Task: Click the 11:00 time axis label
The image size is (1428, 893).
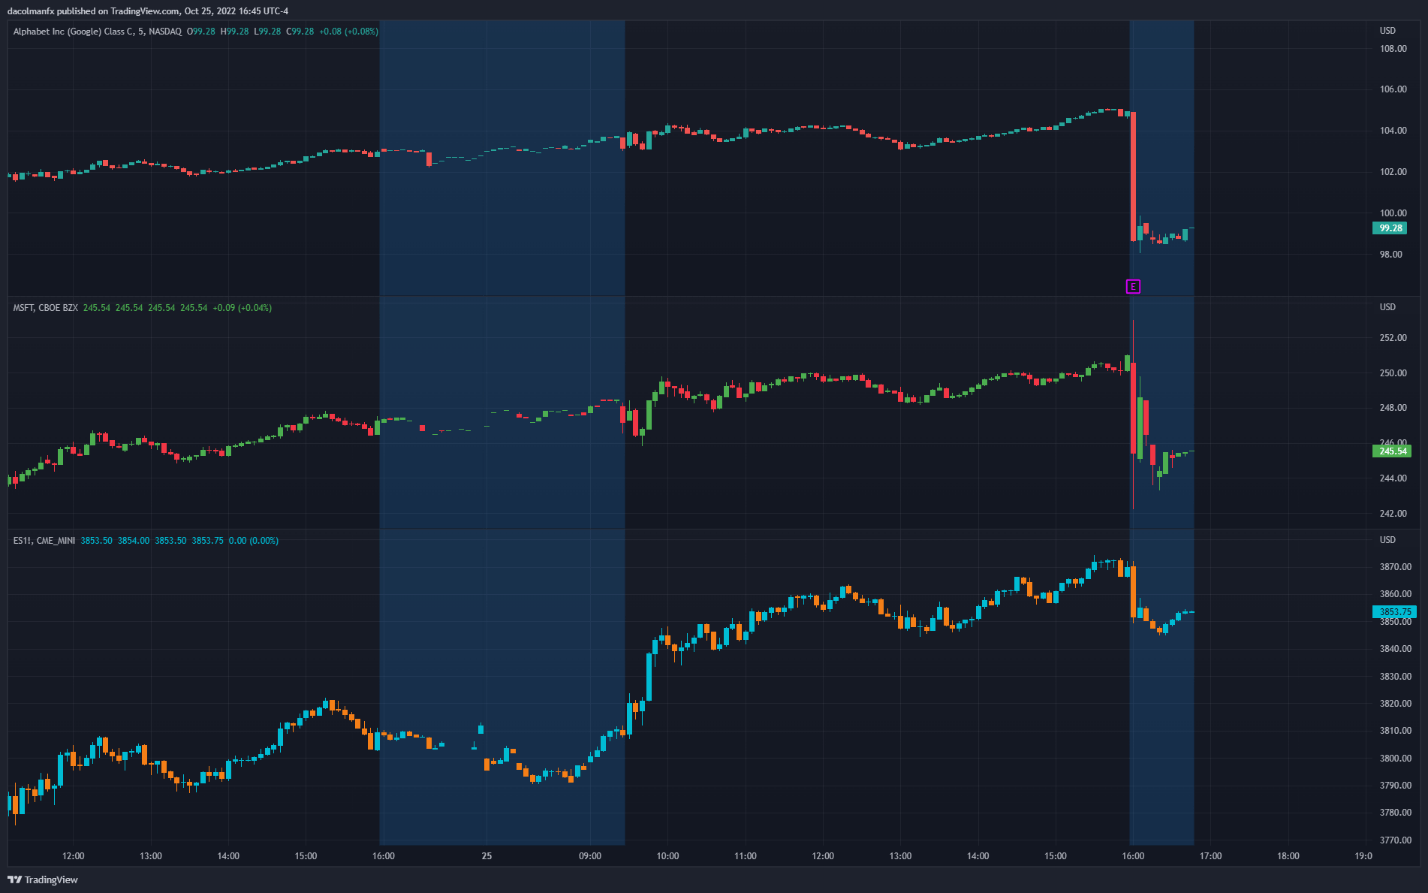Action: click(745, 856)
